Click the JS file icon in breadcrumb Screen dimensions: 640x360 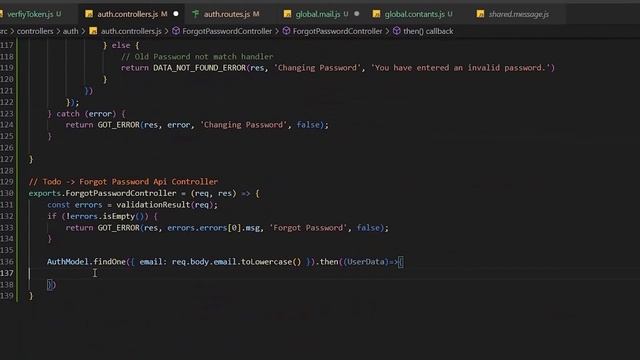click(x=93, y=31)
